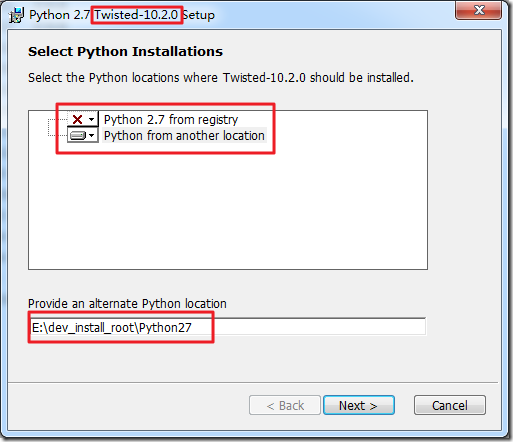The image size is (513, 442).
Task: Click the red X icon beside Python 2.7 from registry
Action: tap(77, 119)
